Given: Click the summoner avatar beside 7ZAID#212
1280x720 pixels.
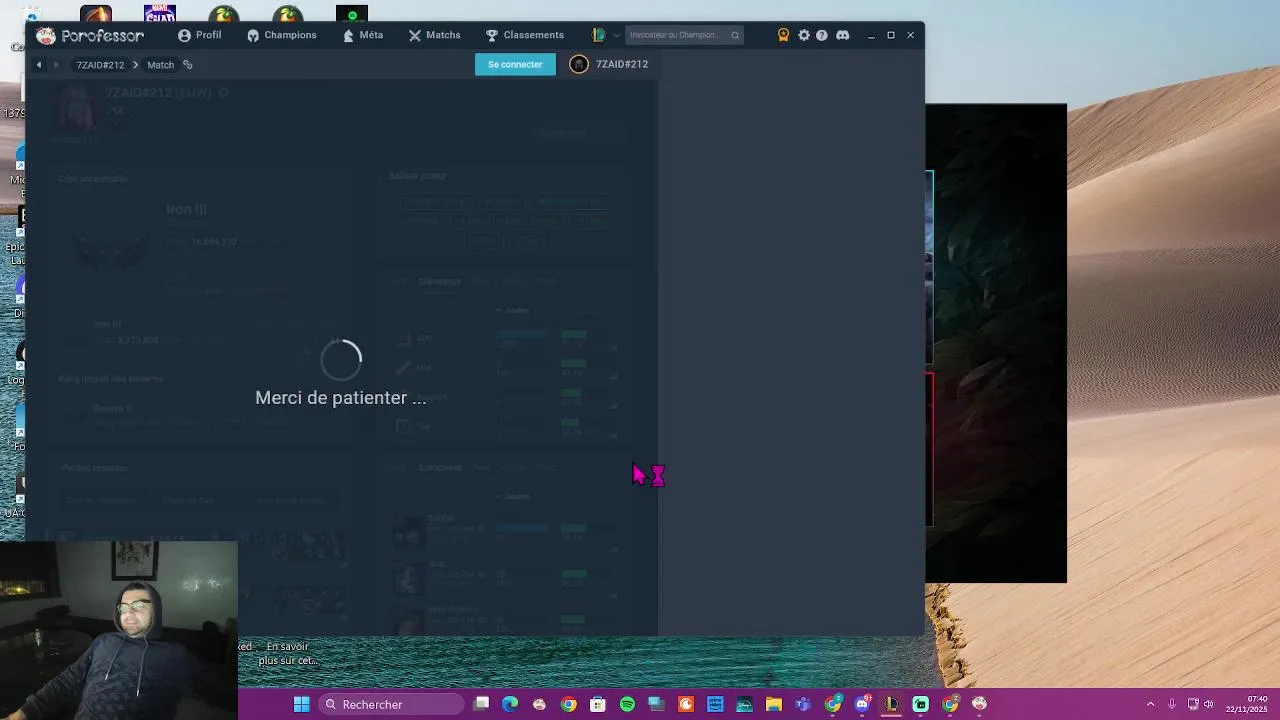Looking at the screenshot, I should point(578,64).
